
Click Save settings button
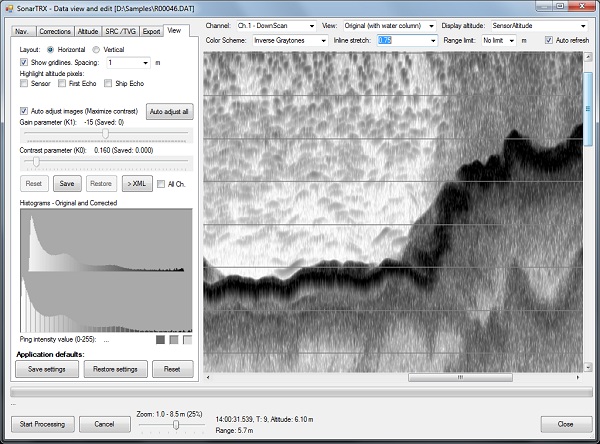tap(47, 369)
